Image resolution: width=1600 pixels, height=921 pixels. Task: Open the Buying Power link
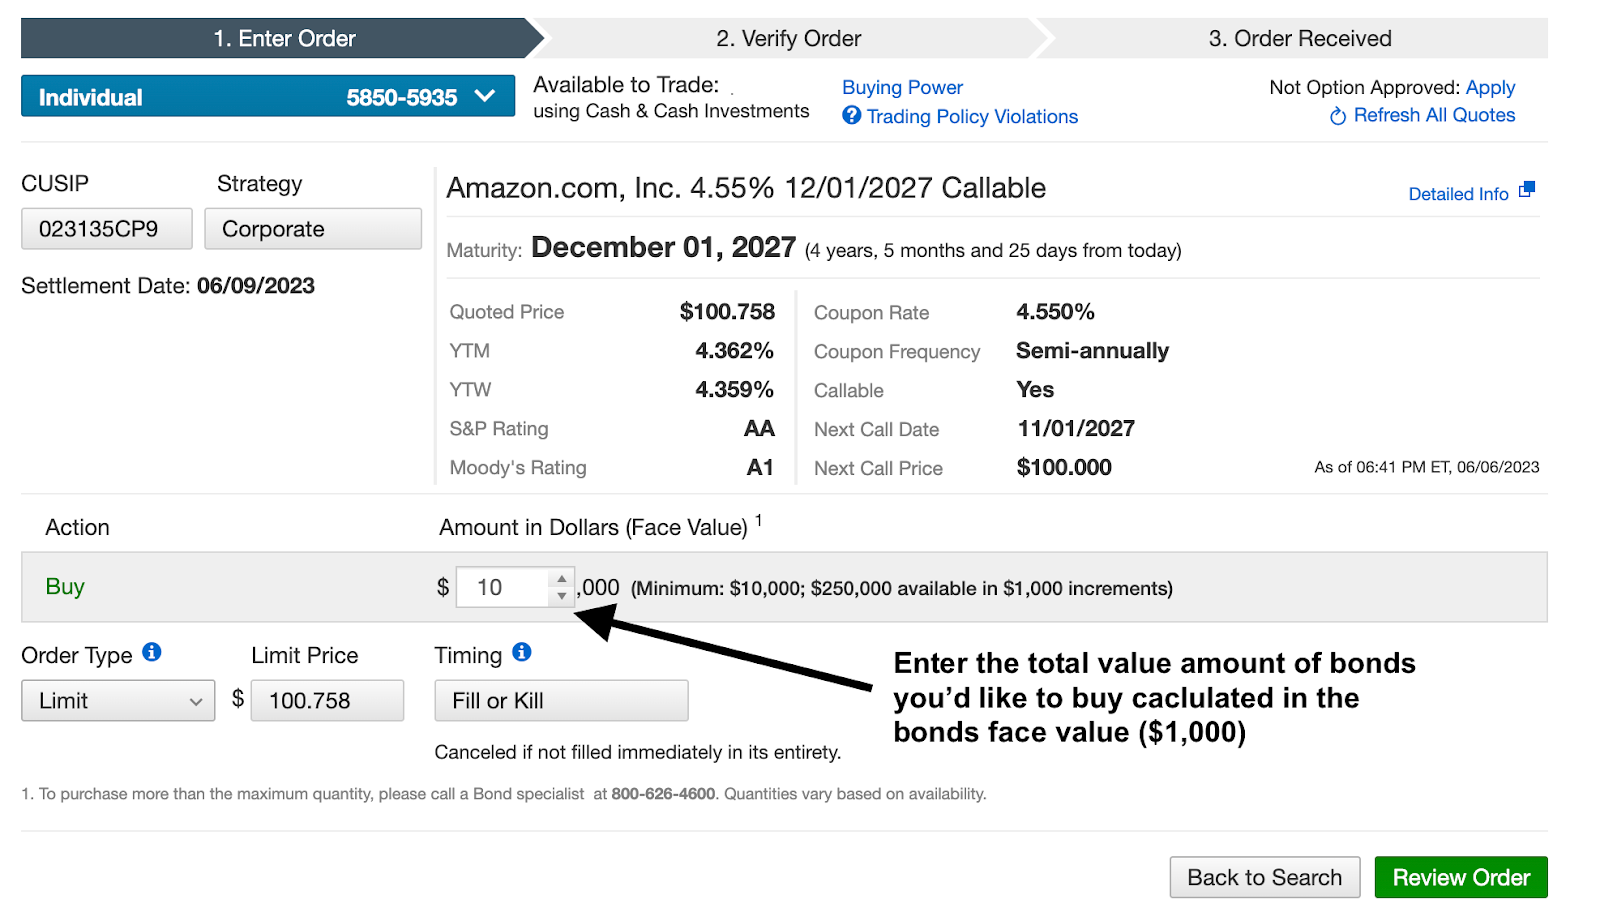coord(902,87)
